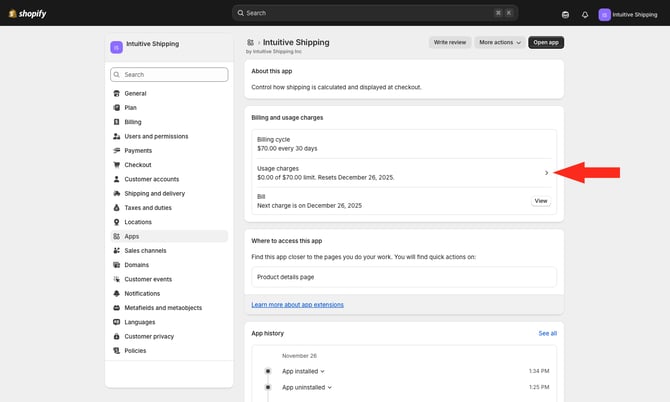Click the Checkout cart icon

pyautogui.click(x=116, y=165)
